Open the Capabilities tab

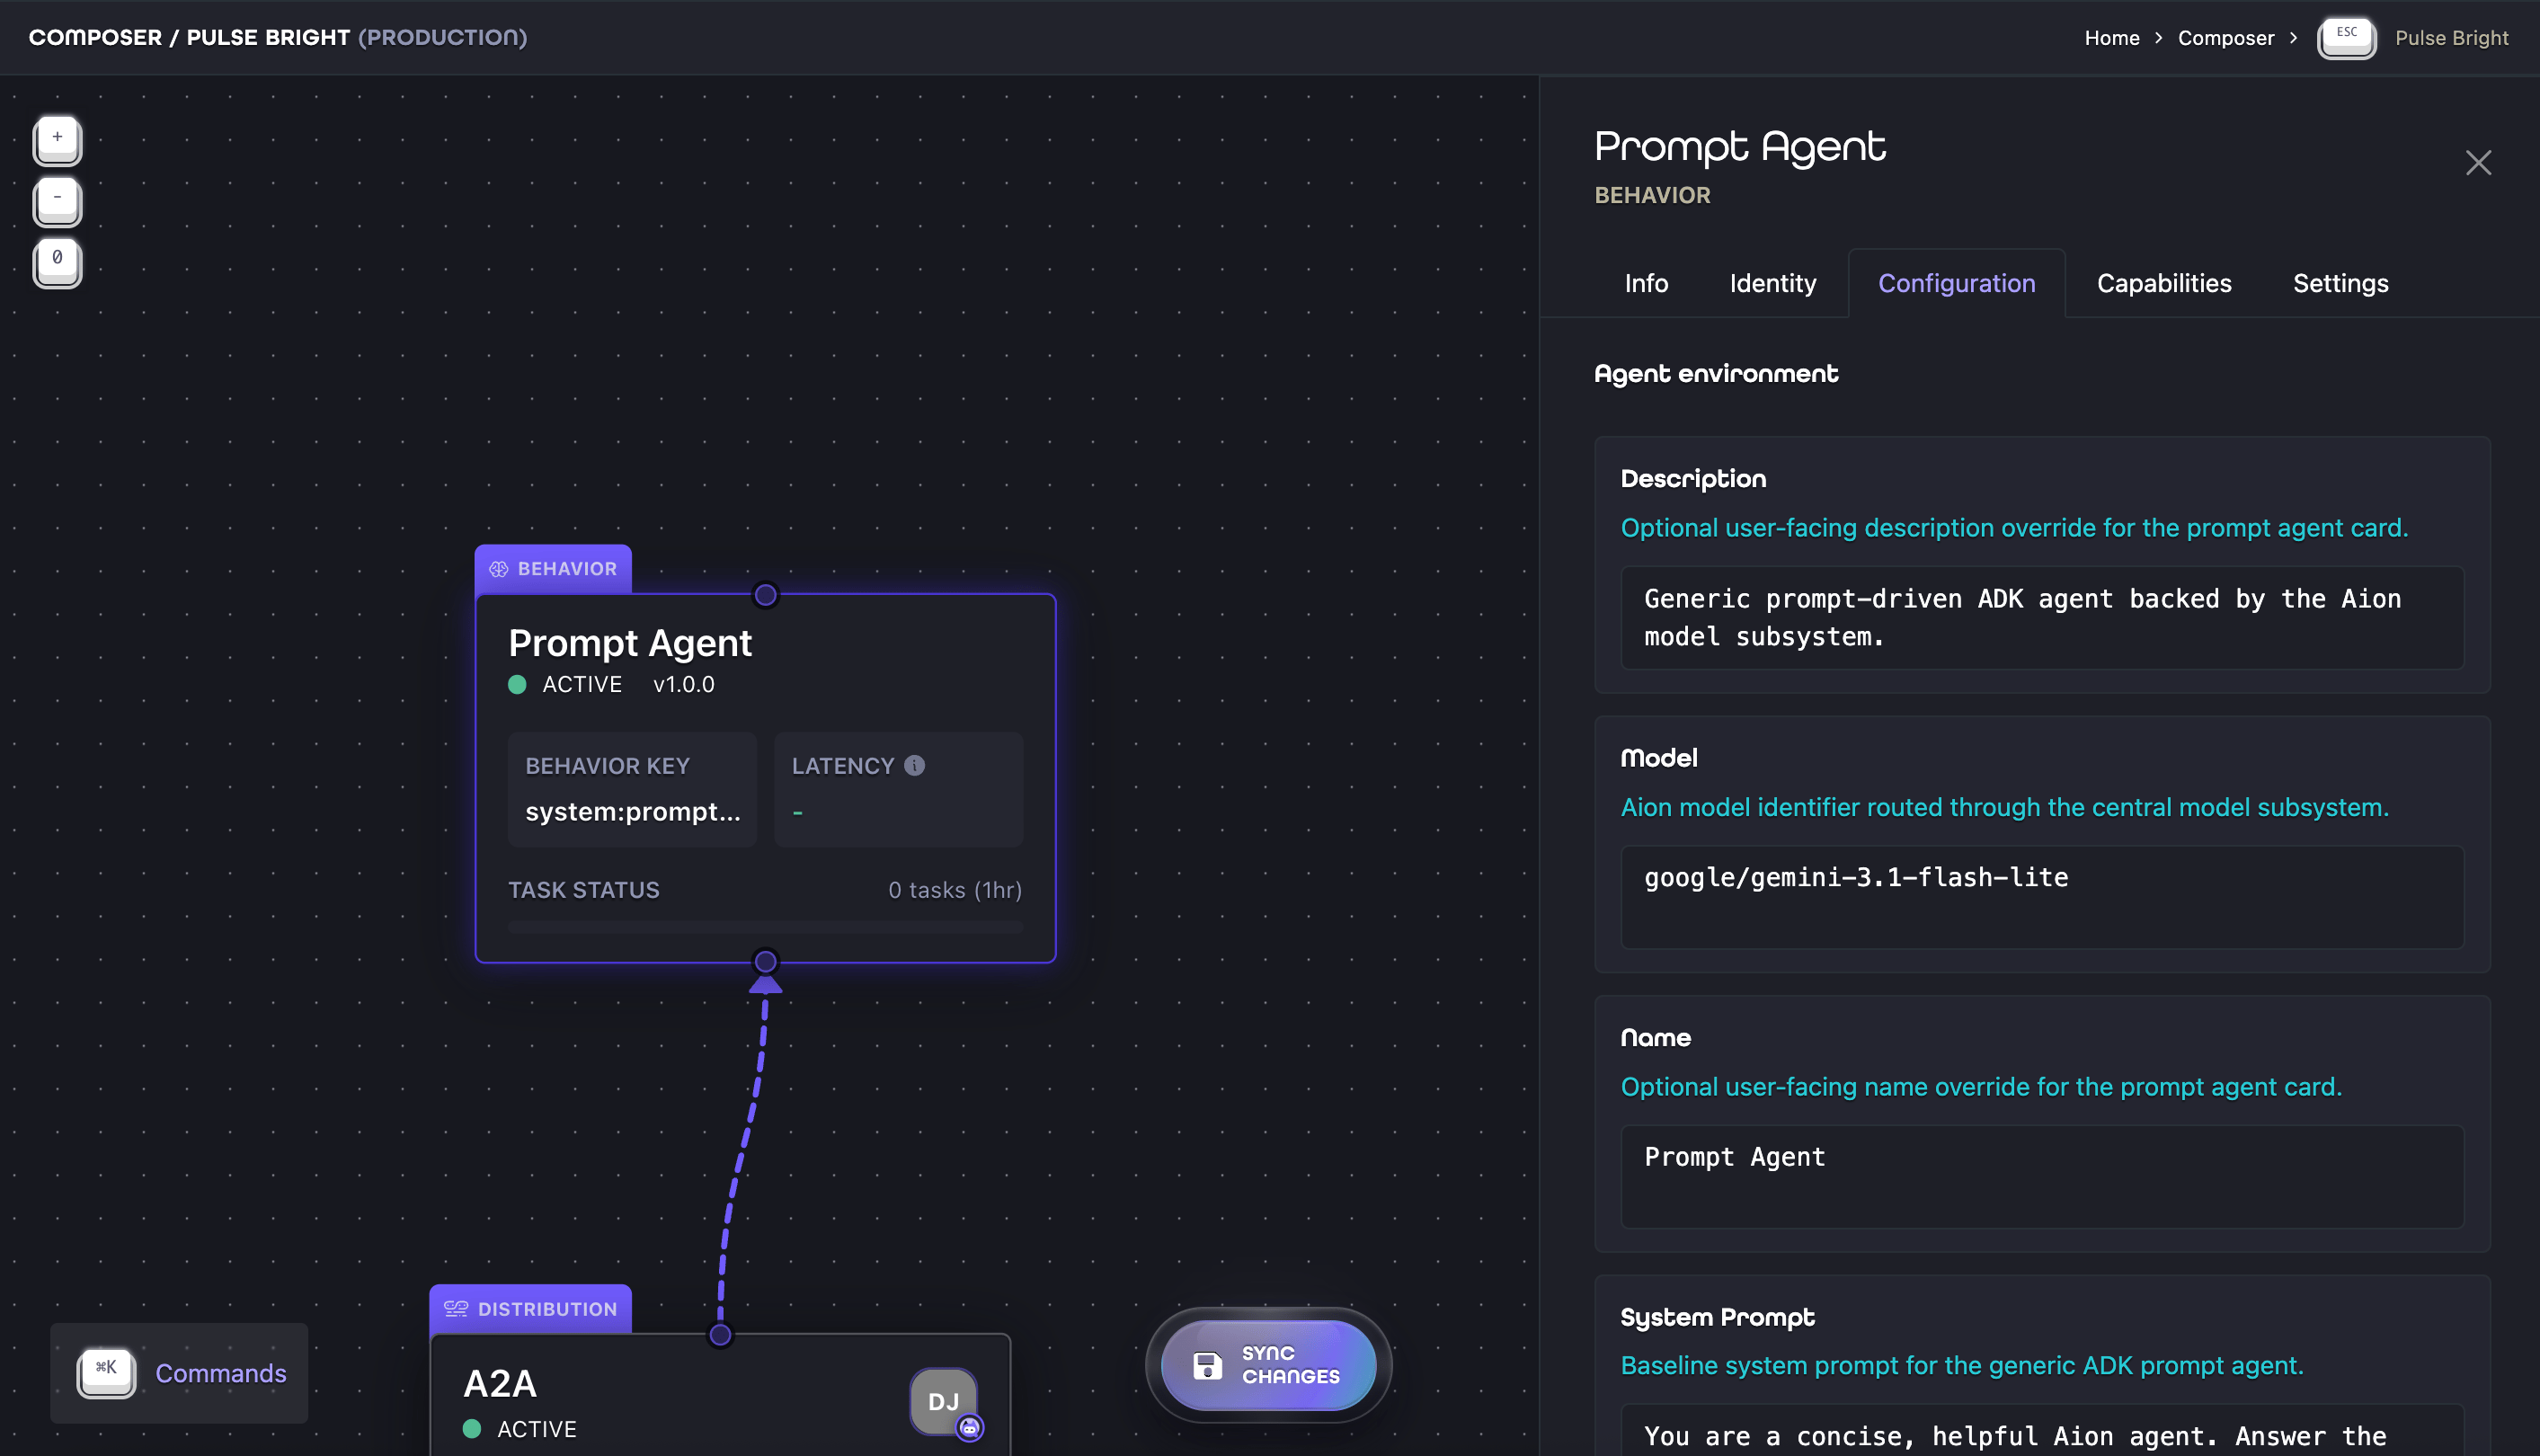pyautogui.click(x=2163, y=283)
